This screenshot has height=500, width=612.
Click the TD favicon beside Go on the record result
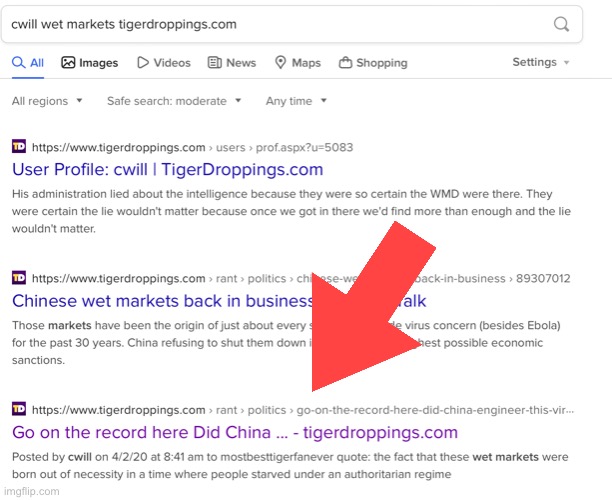(19, 409)
